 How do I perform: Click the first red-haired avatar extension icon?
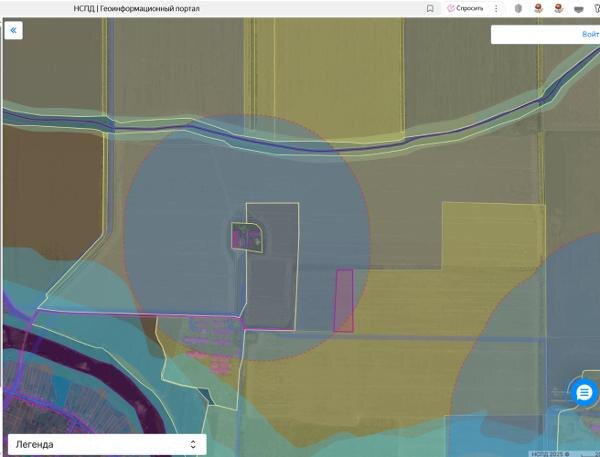click(538, 8)
